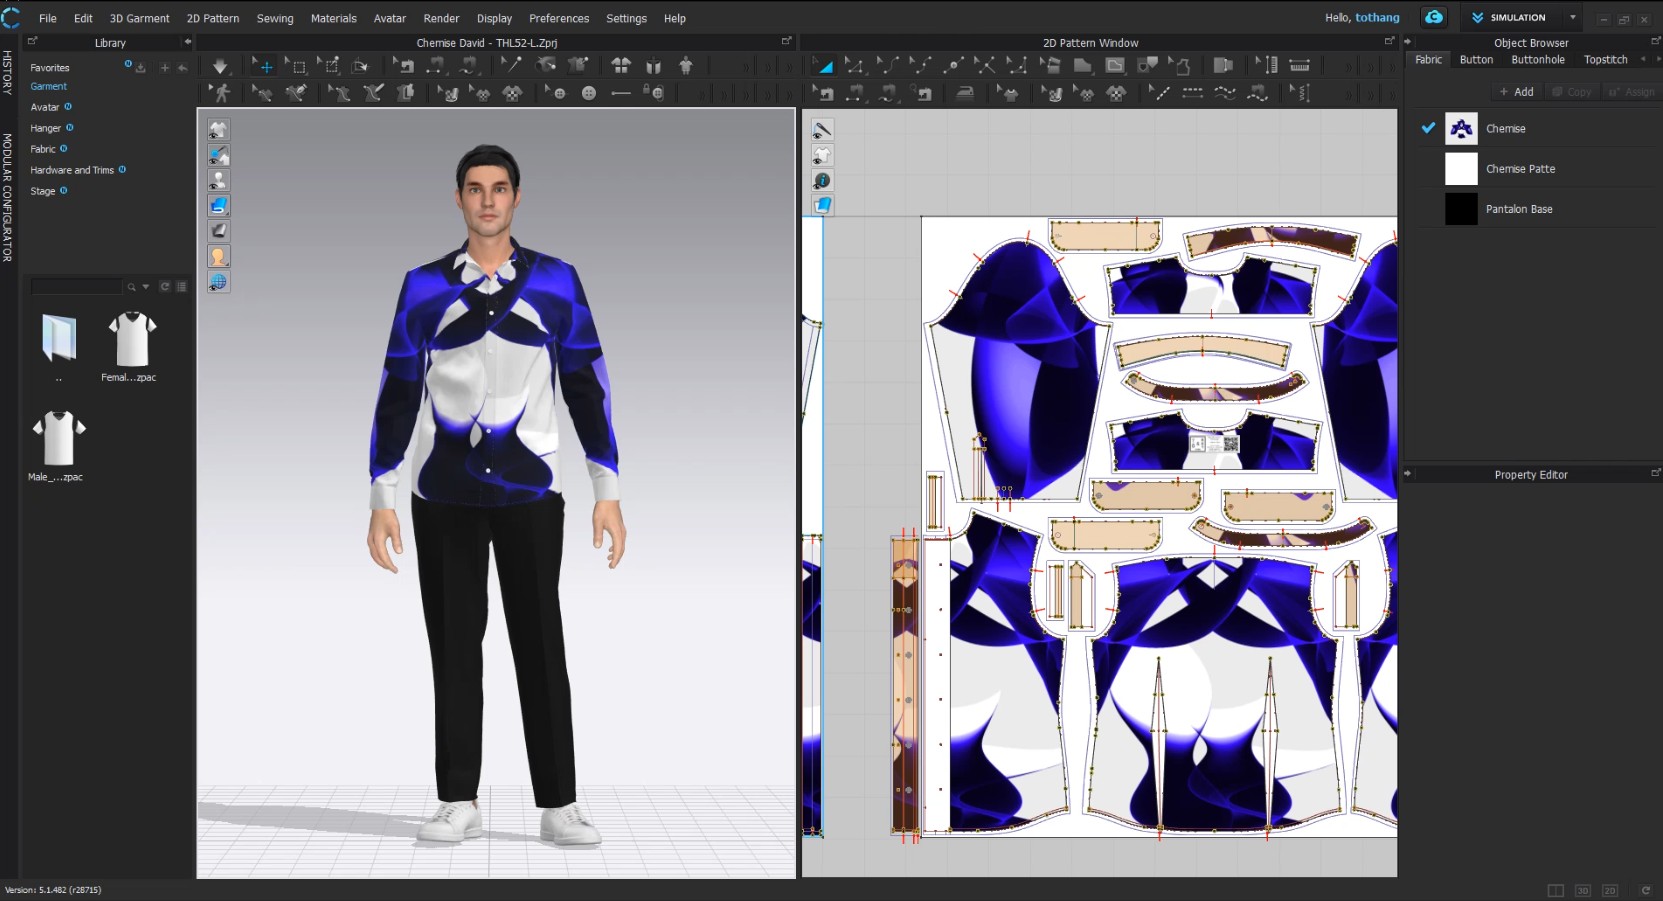Collapse the Library panel with arrow
The height and width of the screenshot is (901, 1663).
click(187, 42)
